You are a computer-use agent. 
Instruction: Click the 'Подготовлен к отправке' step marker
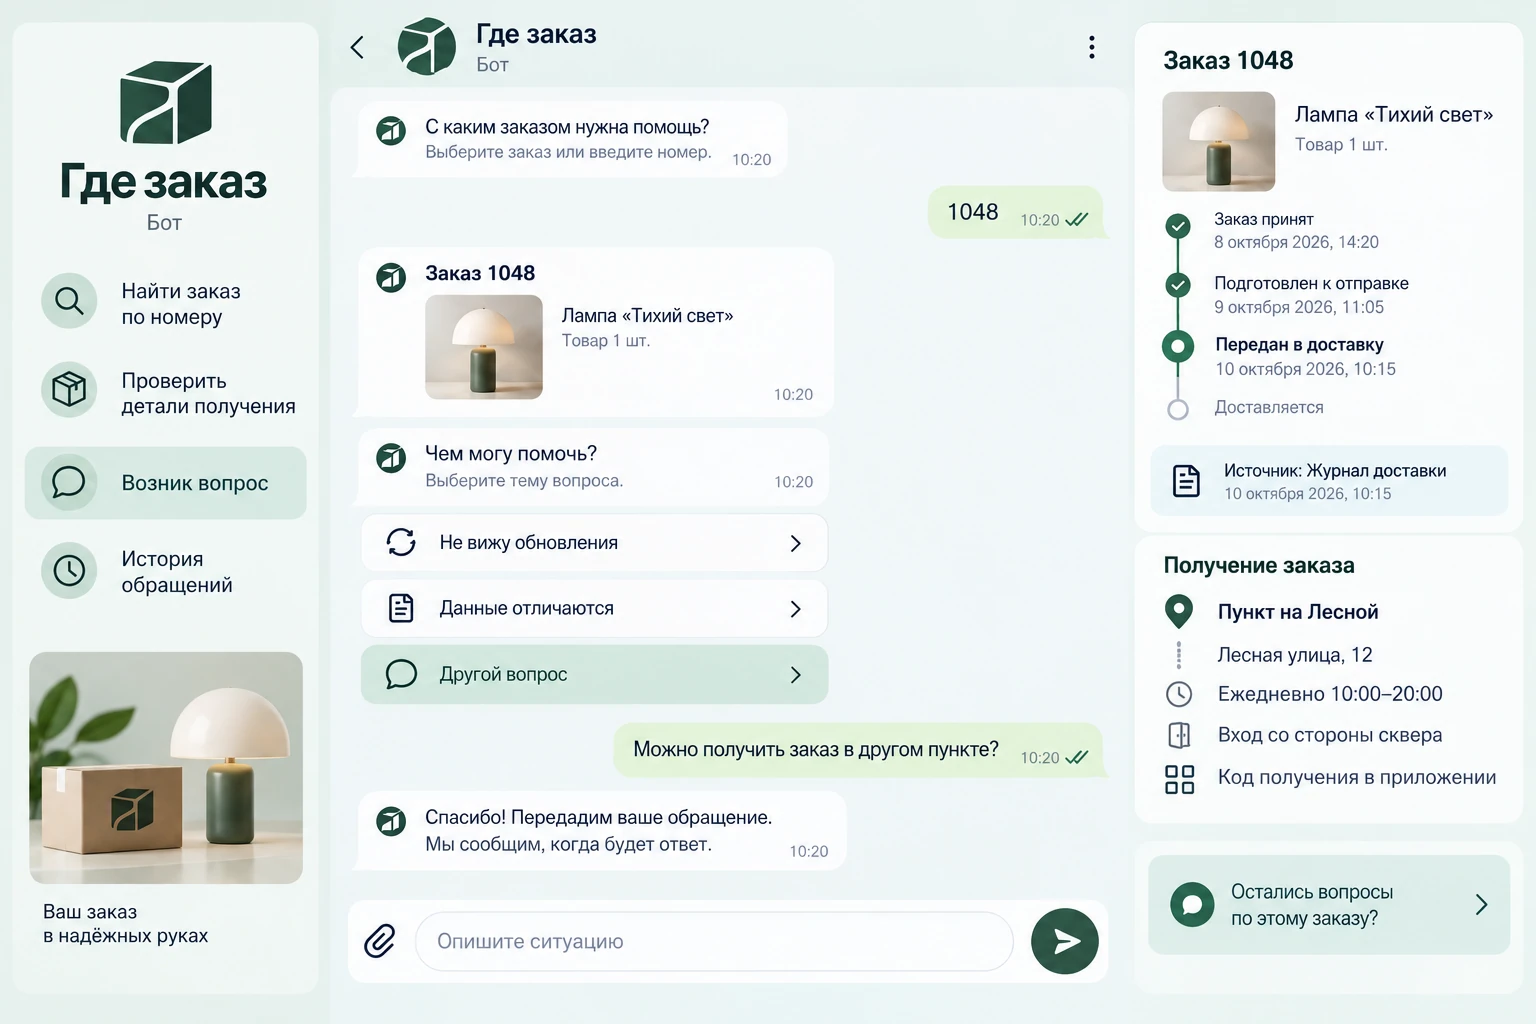tap(1178, 285)
